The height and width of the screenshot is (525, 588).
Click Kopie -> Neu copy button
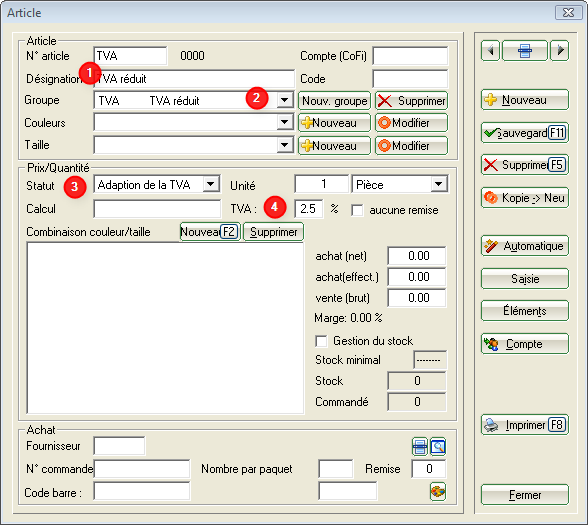(525, 198)
